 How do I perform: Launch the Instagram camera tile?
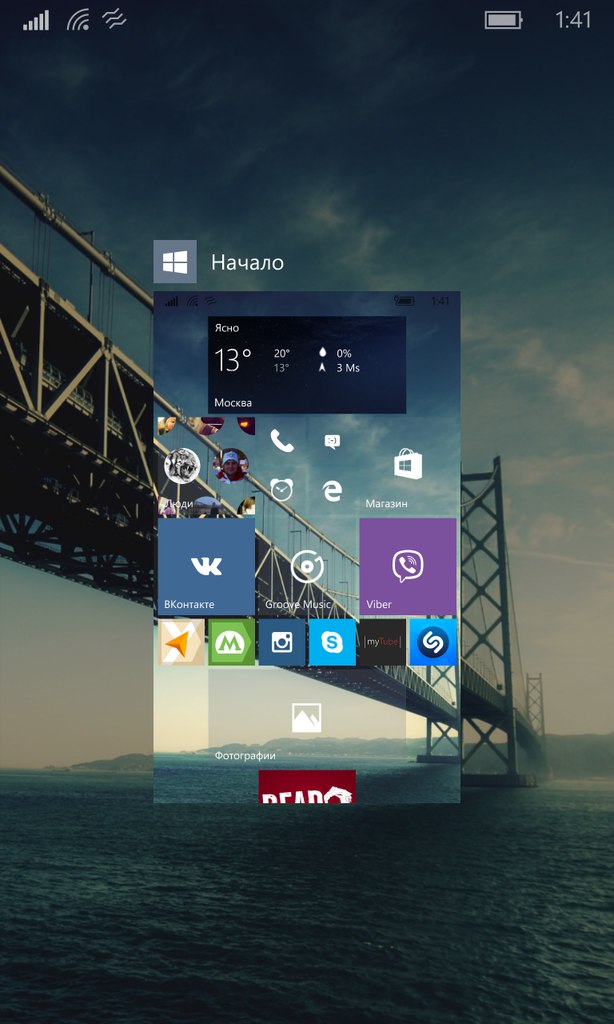tap(282, 642)
